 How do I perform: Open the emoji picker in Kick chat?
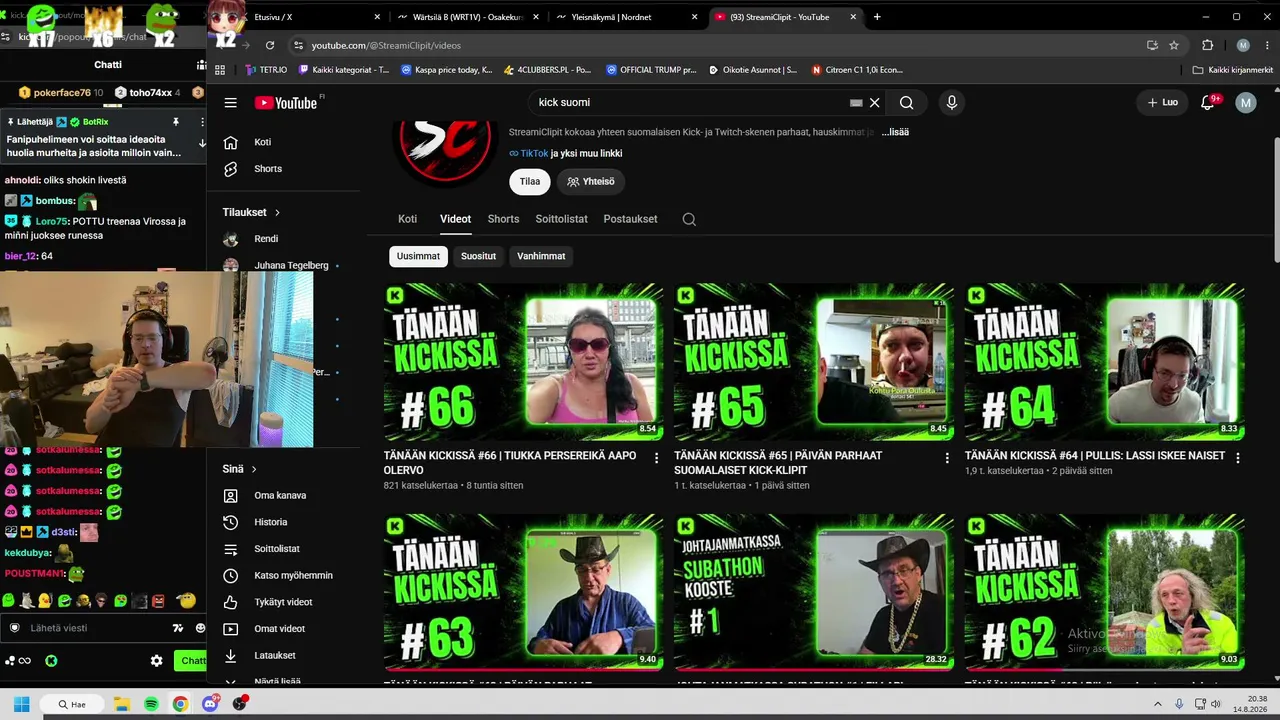pos(200,628)
